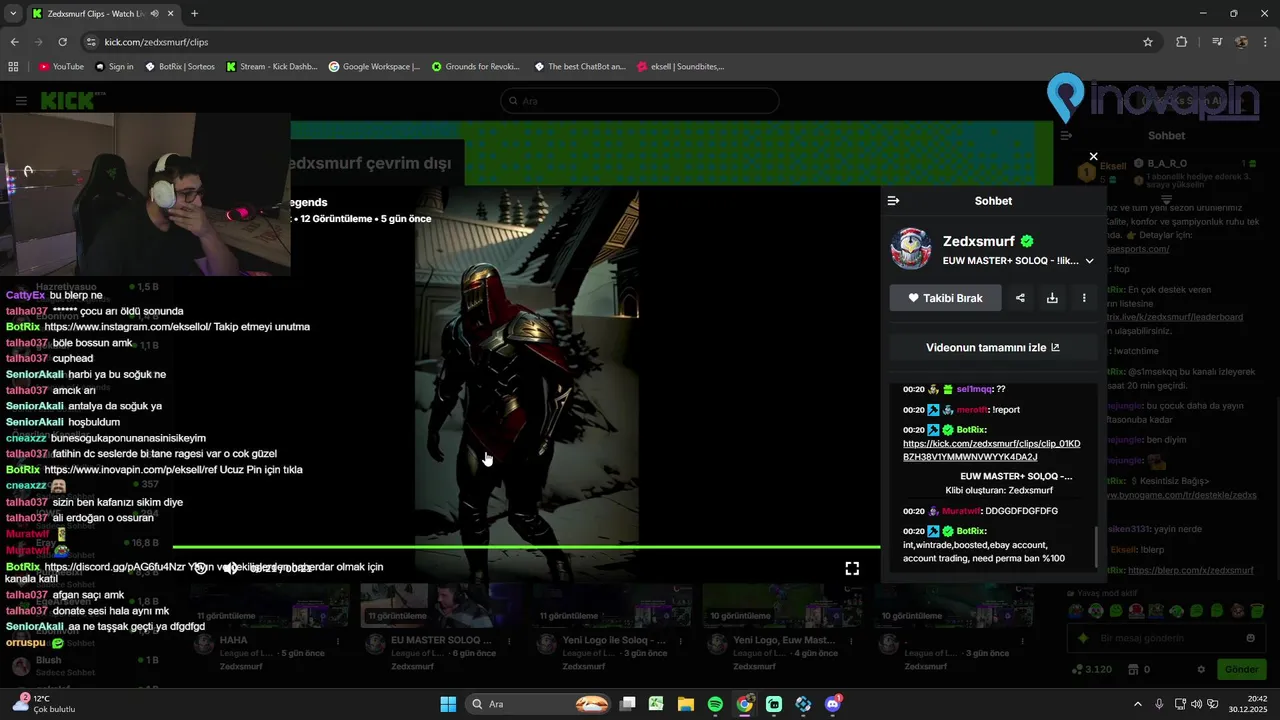Open Chrome extensions puzzle icon
Viewport: 1280px width, 720px height.
pyautogui.click(x=1182, y=42)
